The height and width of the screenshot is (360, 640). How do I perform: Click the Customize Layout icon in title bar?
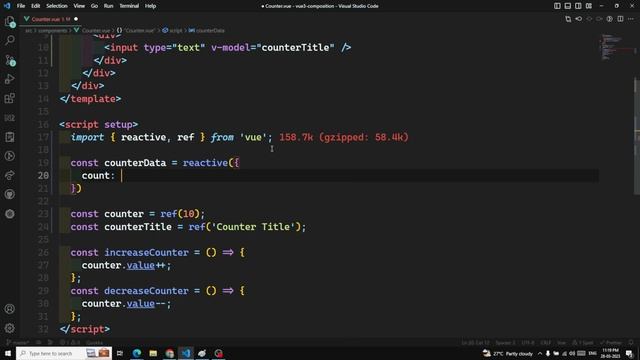point(589,6)
